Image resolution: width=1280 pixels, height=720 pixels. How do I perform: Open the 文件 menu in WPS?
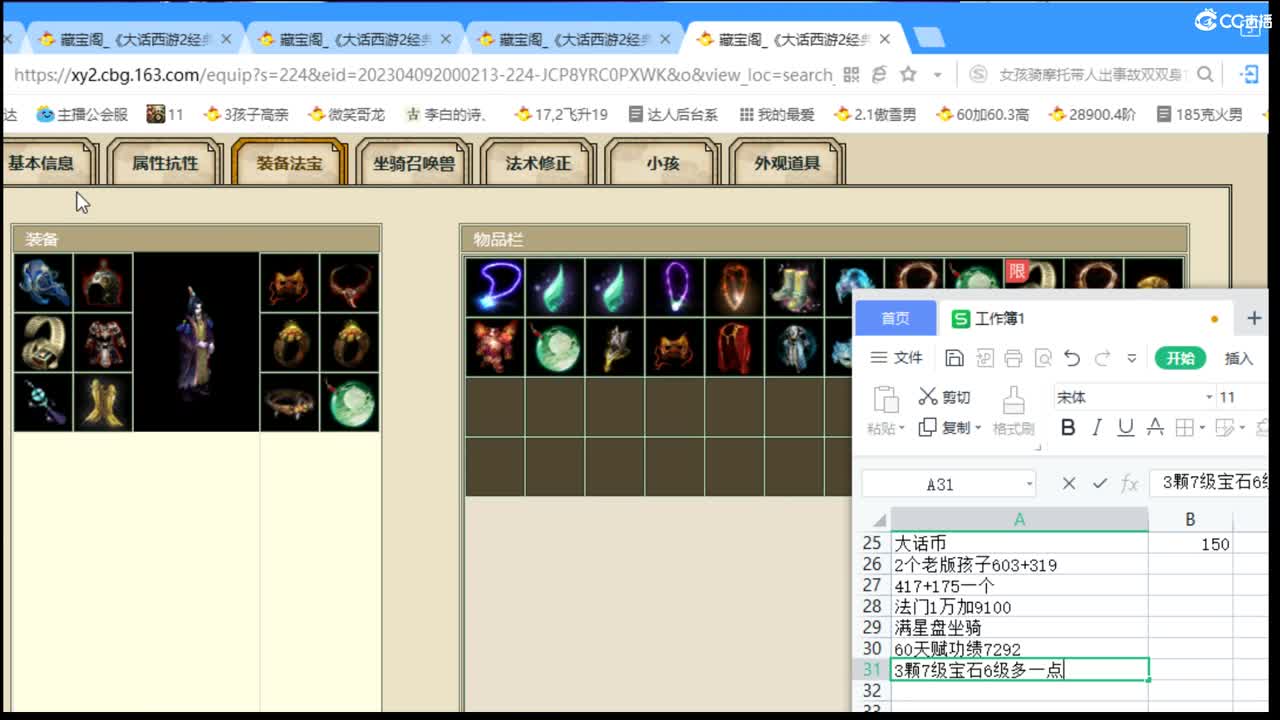tap(897, 358)
